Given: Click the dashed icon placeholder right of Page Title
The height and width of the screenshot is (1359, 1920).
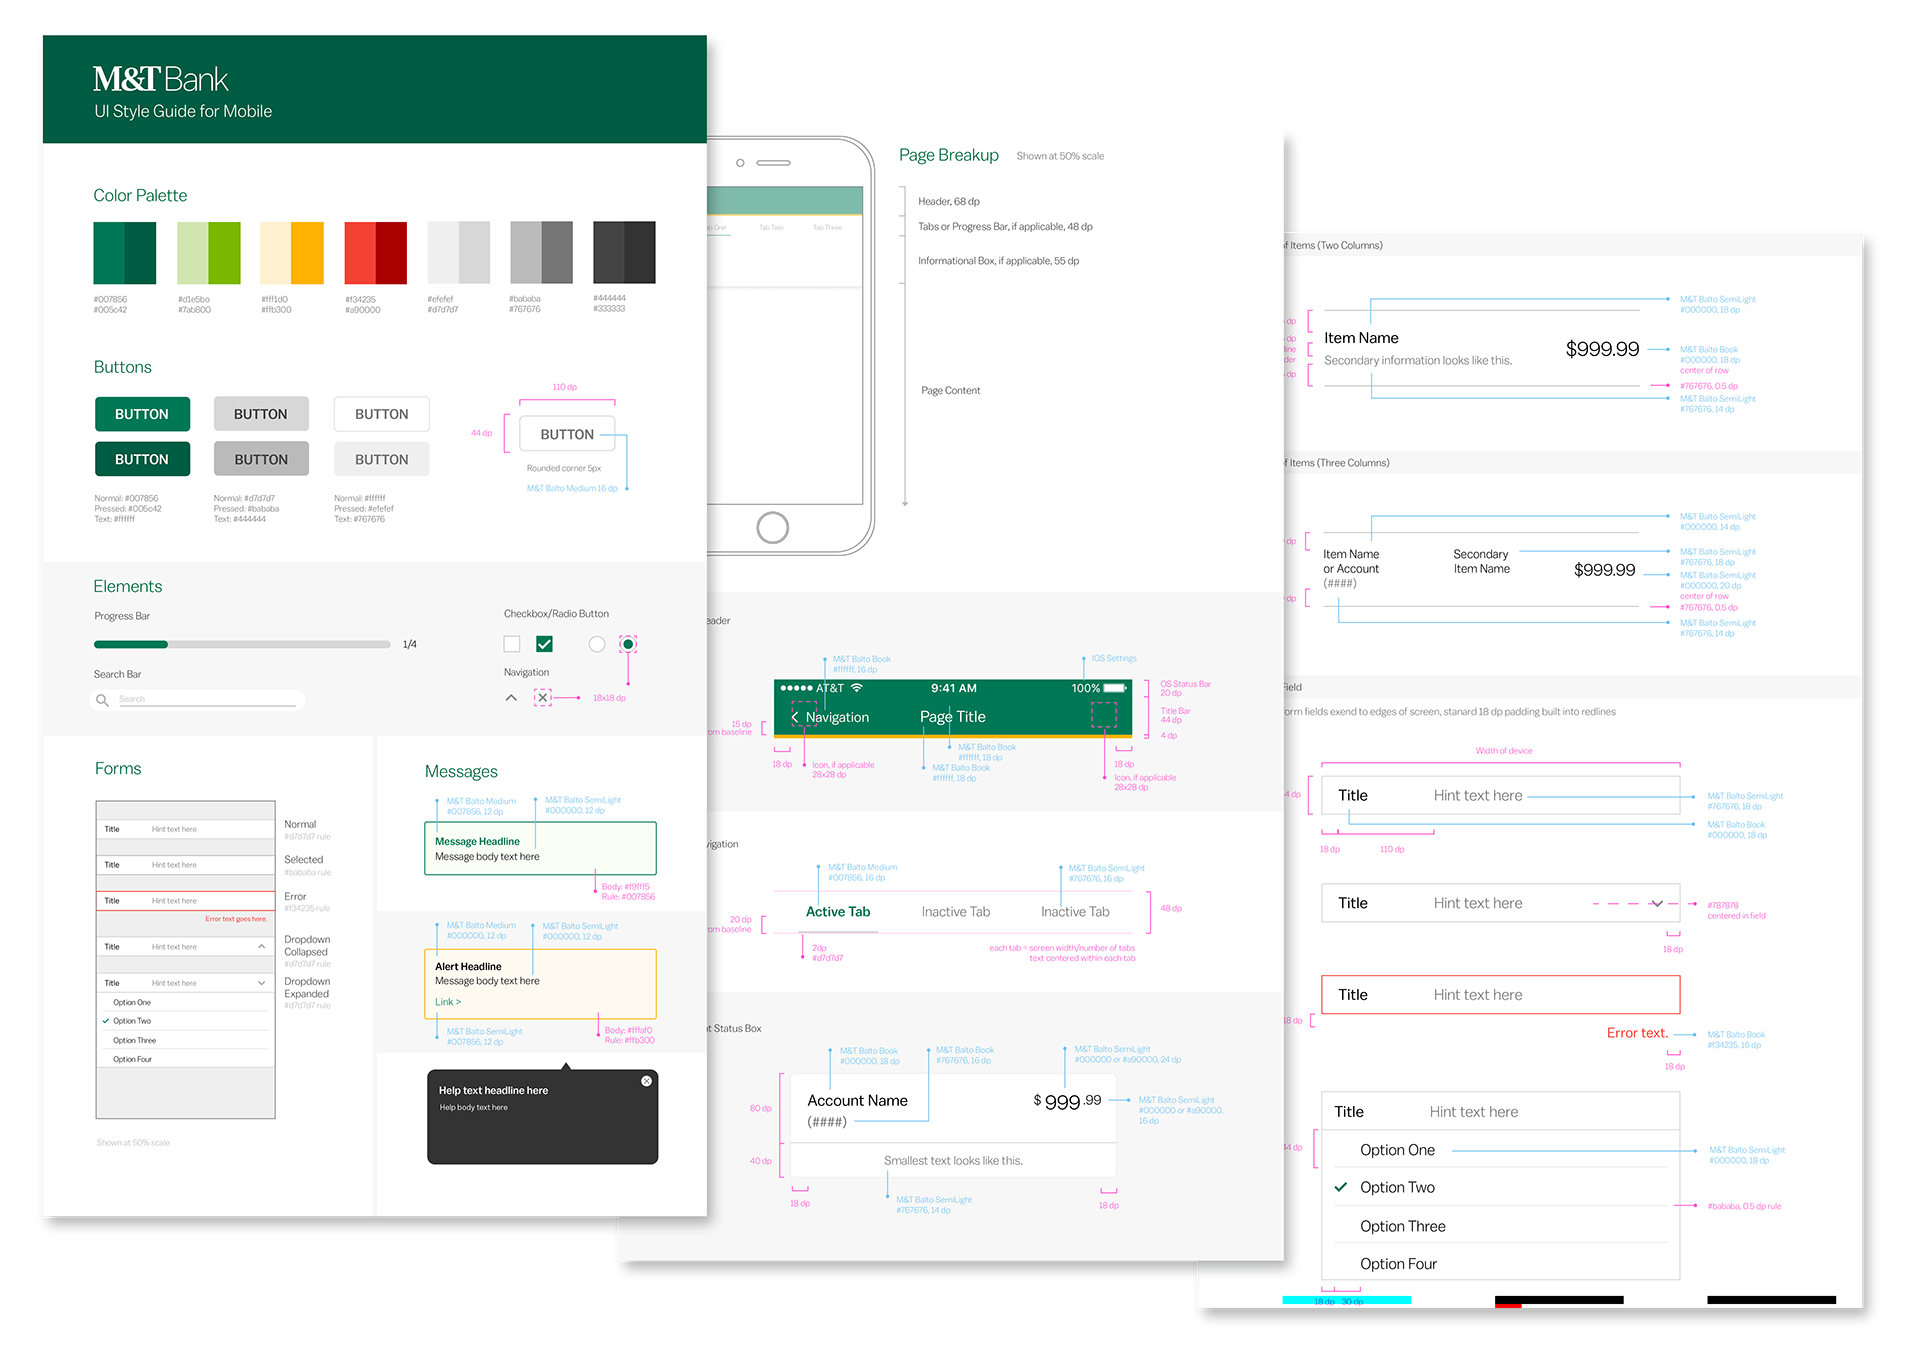Looking at the screenshot, I should (x=1103, y=715).
